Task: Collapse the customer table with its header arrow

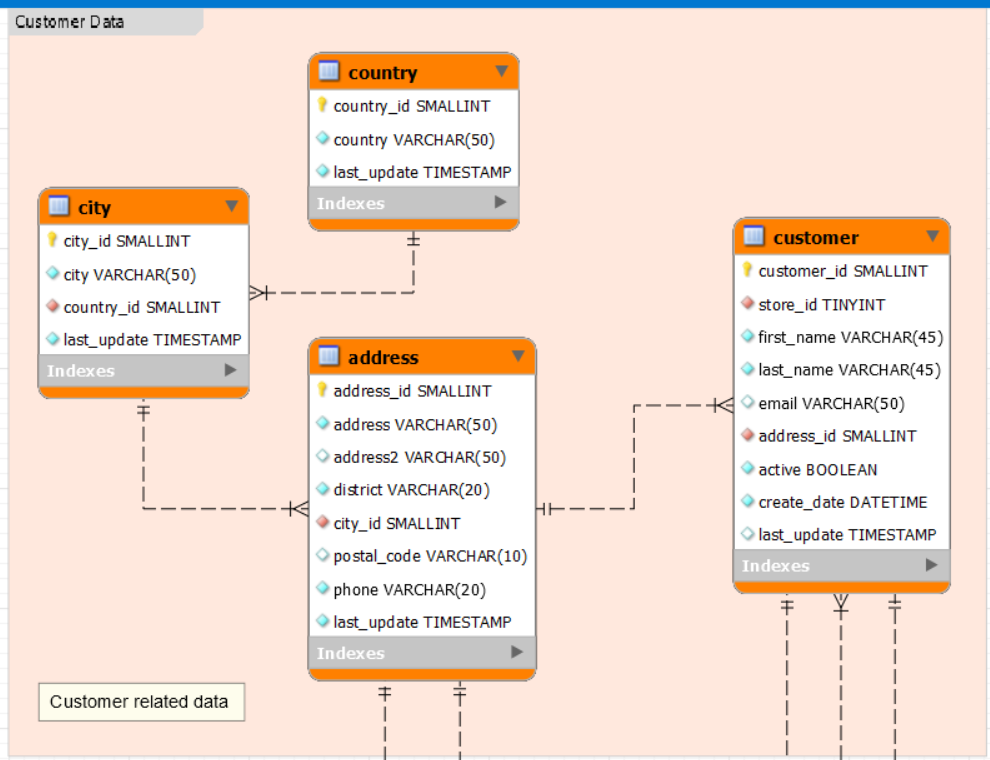Action: point(933,236)
